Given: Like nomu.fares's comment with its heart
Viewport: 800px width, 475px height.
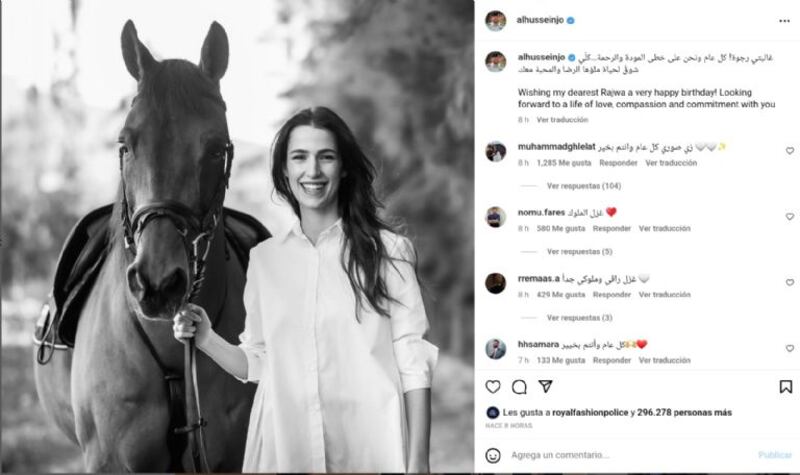Looking at the screenshot, I should (789, 216).
